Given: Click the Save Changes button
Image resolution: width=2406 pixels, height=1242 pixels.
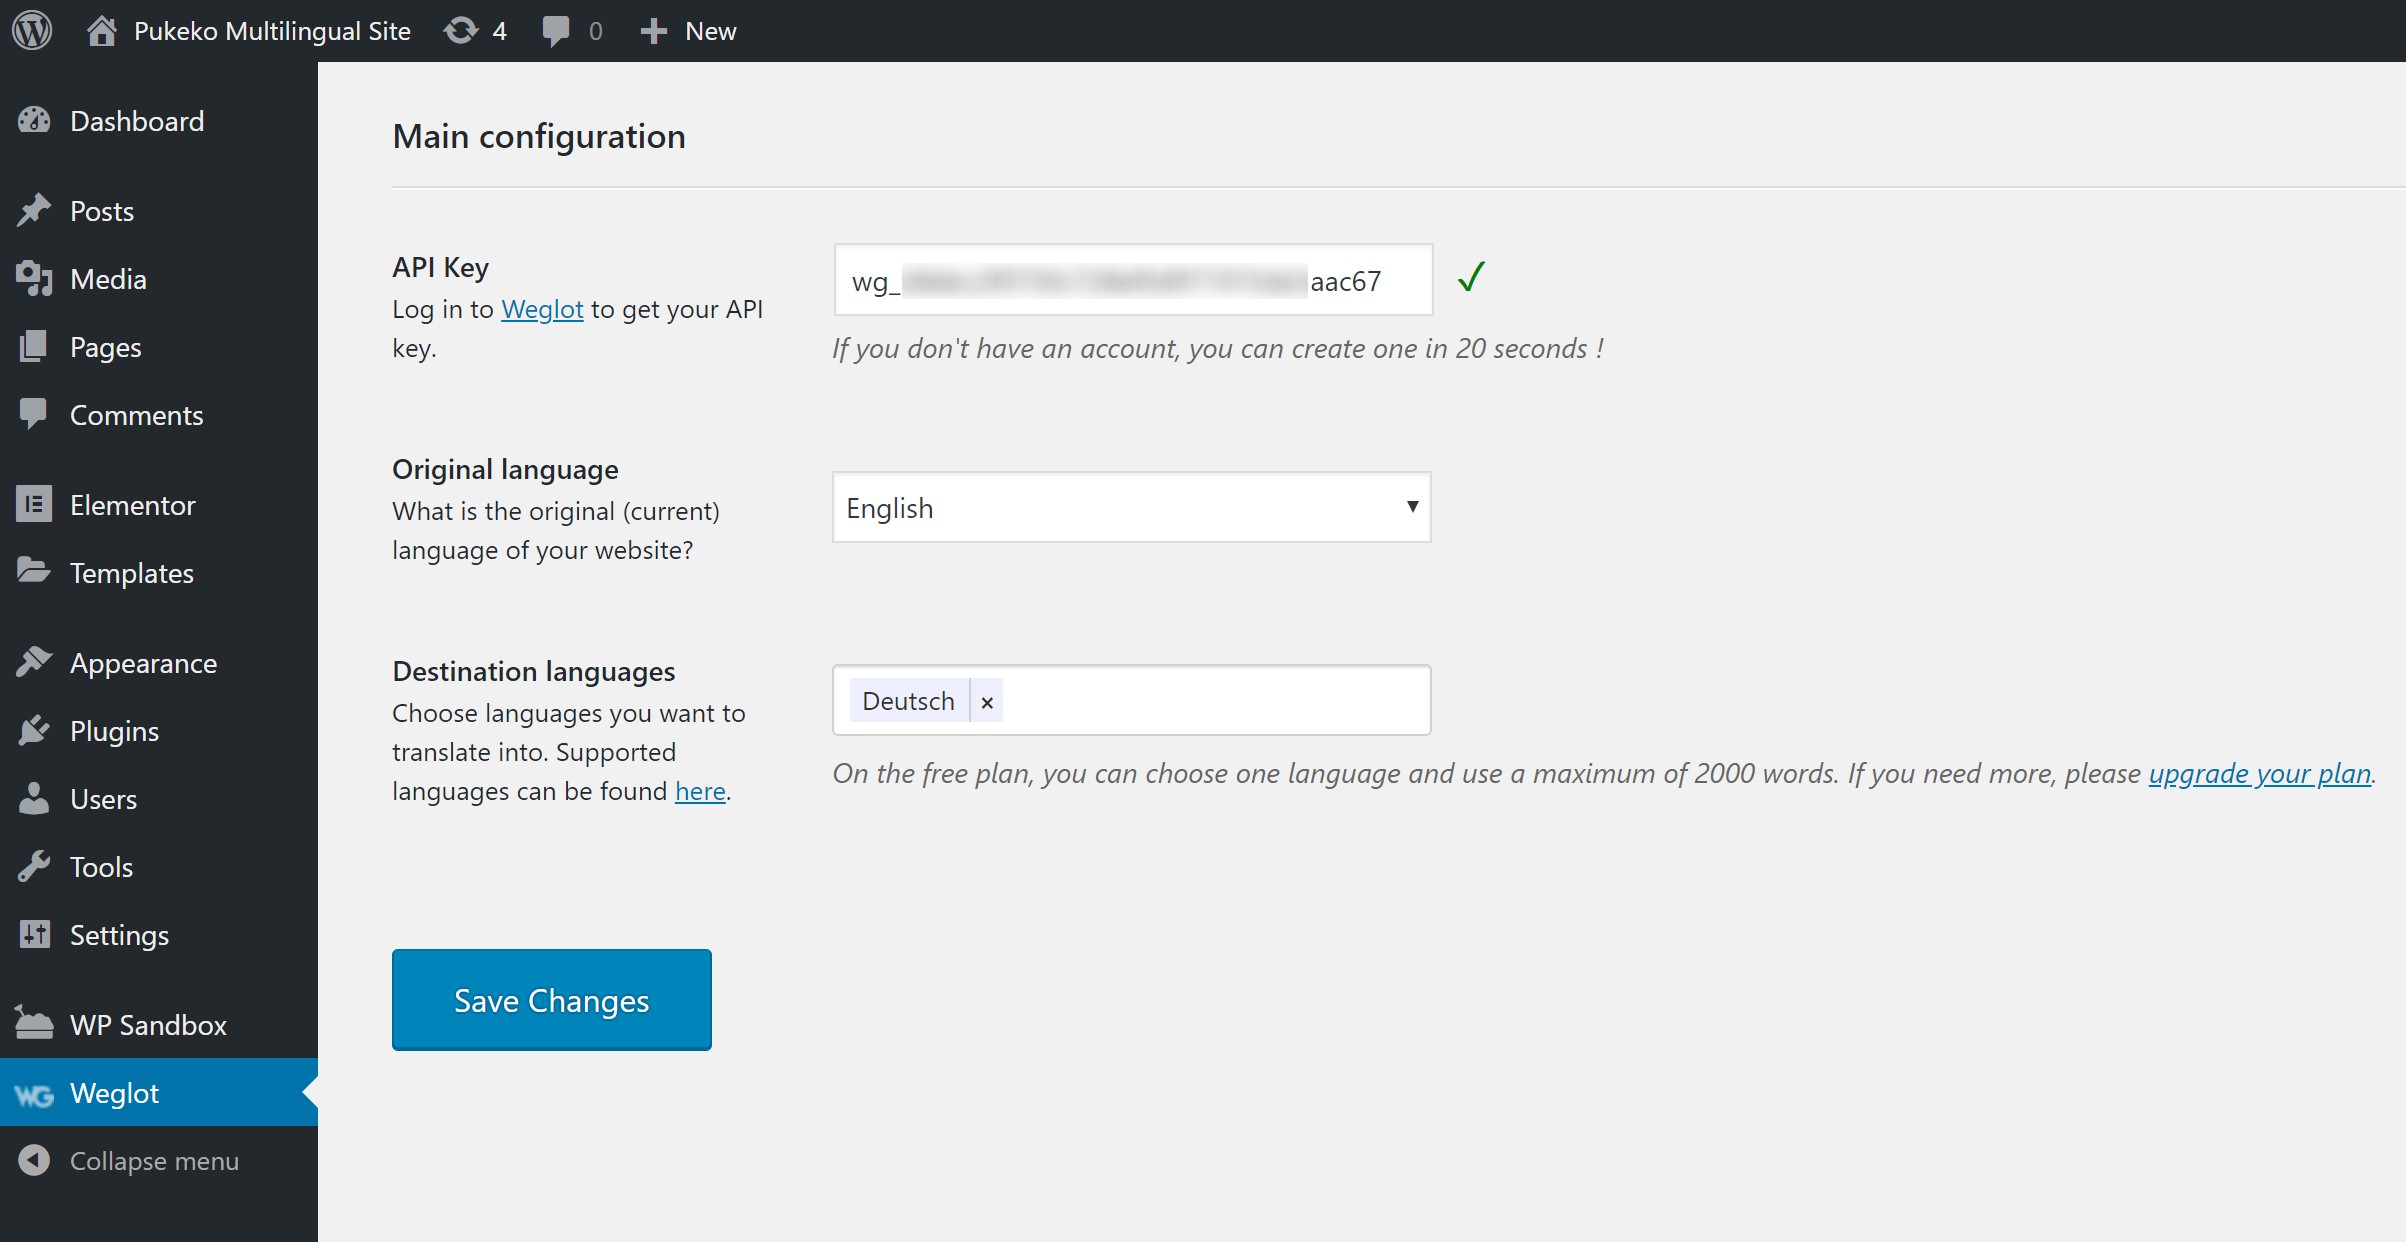Looking at the screenshot, I should coord(552,1000).
